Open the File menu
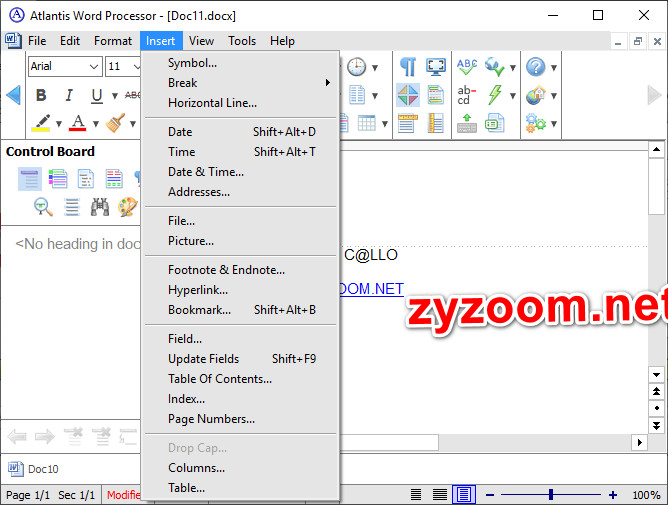Screen dimensions: 668x505 pos(37,41)
